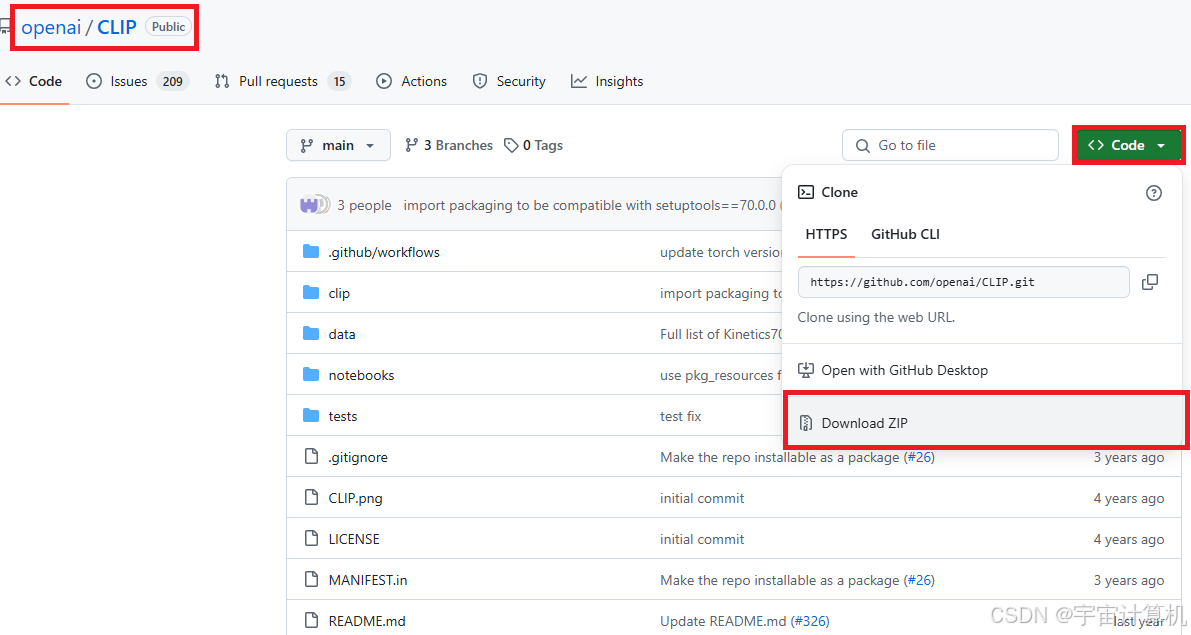Click the Clone terminal icon

click(x=806, y=192)
